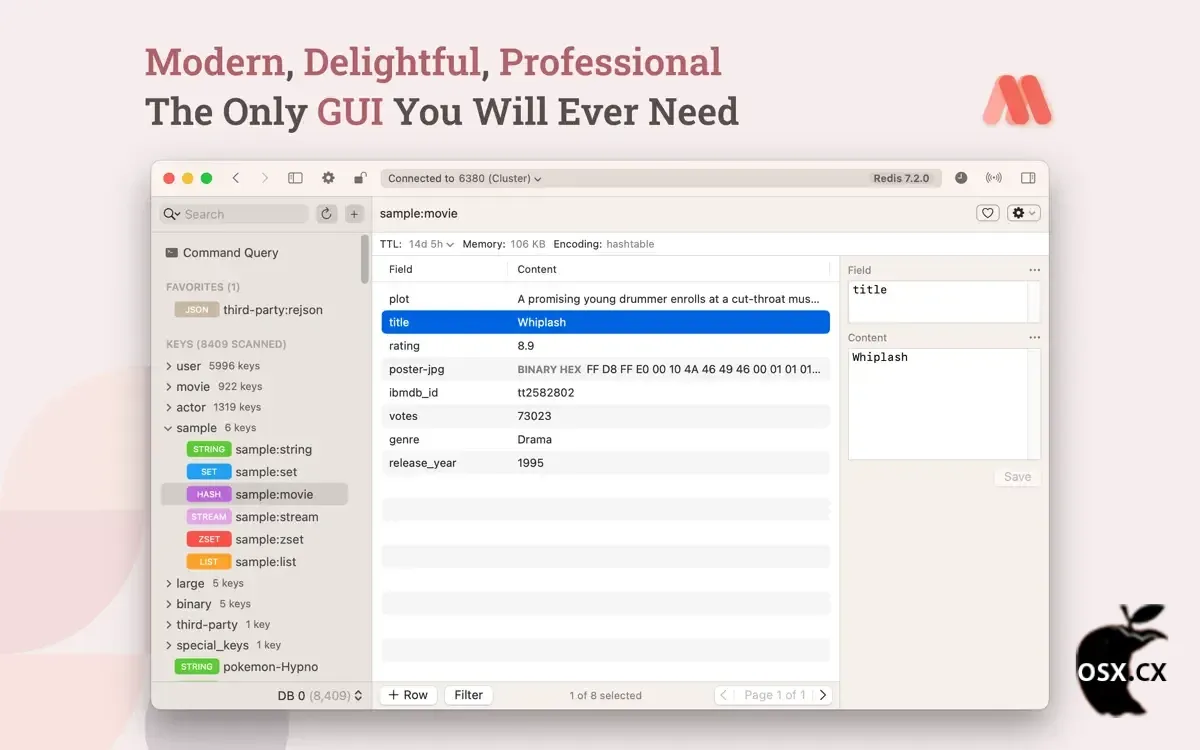The height and width of the screenshot is (750, 1200).
Task: Select the votes row
Action: 606,416
